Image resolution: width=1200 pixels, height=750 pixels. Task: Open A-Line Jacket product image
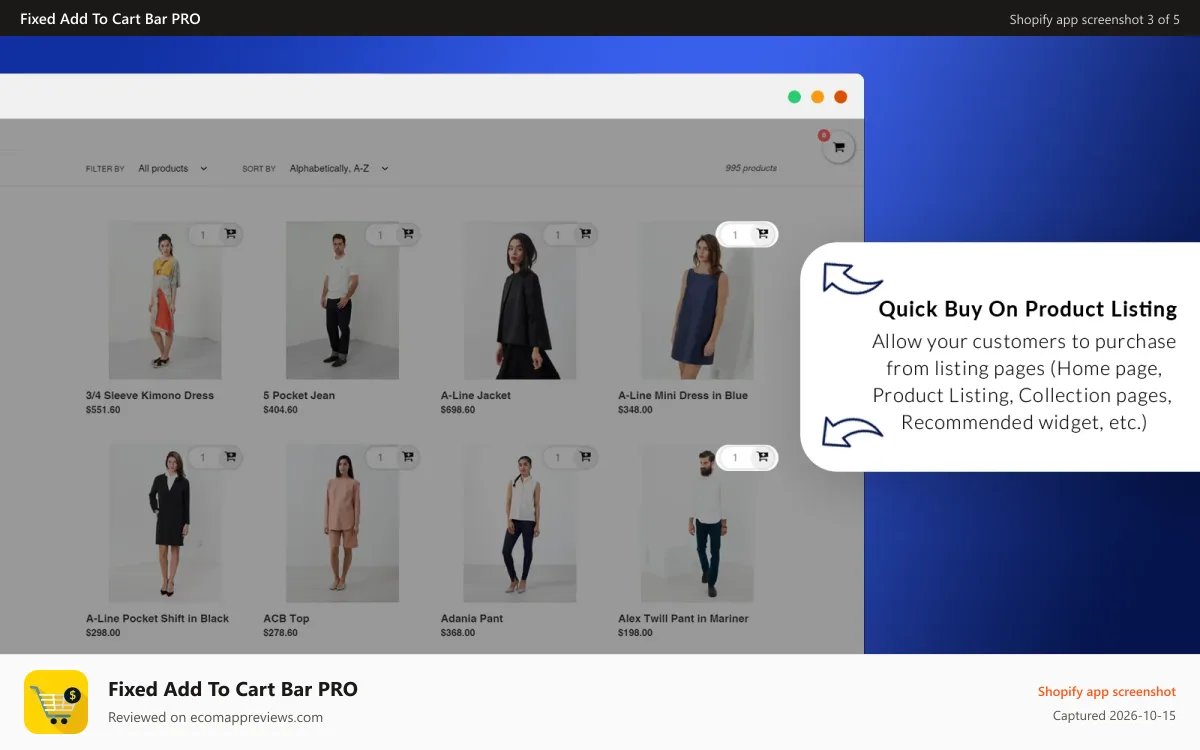pyautogui.click(x=520, y=300)
